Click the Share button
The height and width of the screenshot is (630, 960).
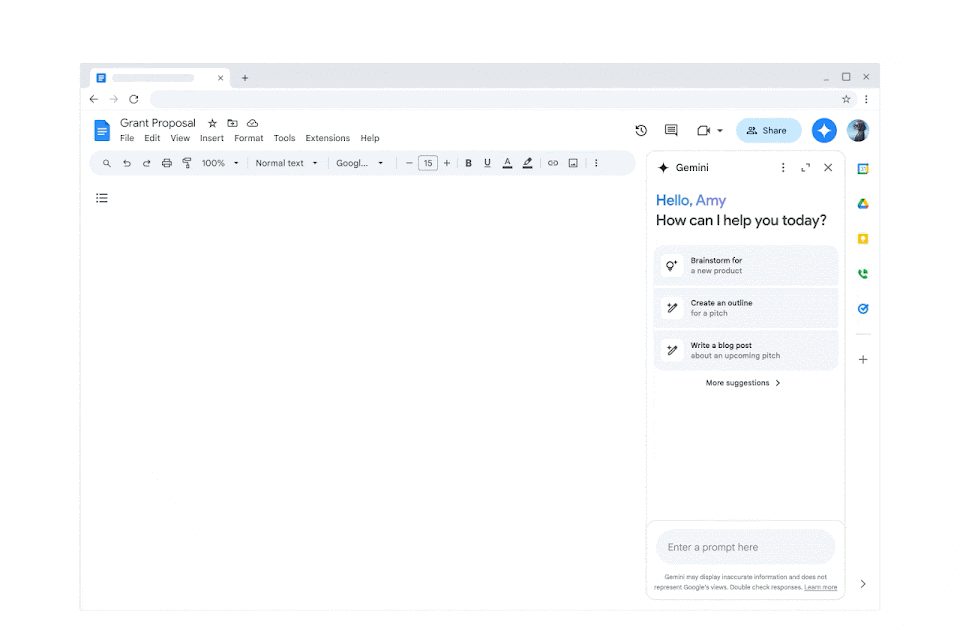[768, 130]
